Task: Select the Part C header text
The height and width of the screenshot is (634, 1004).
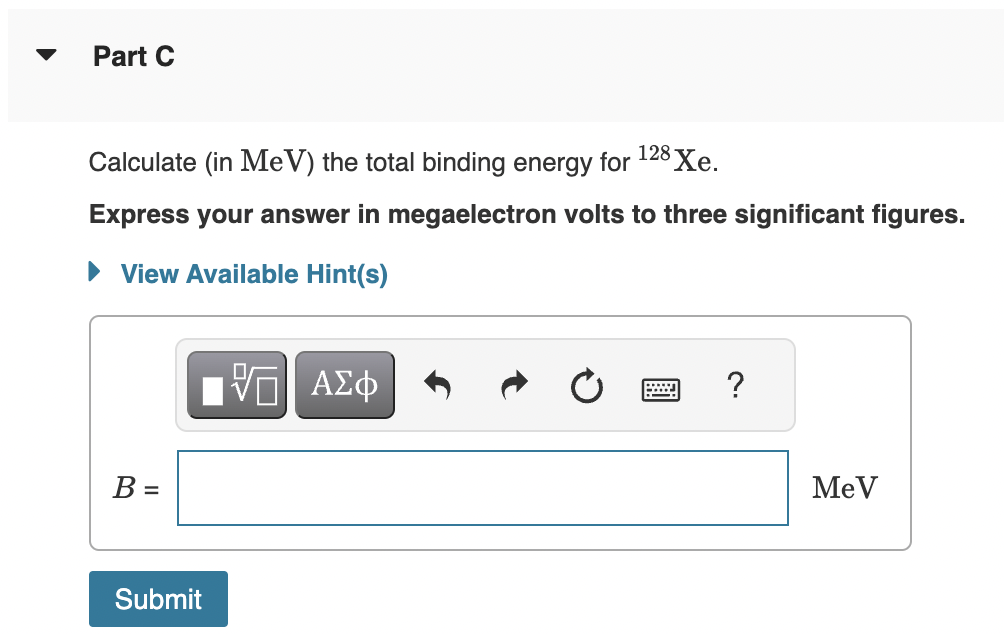Action: [x=133, y=56]
